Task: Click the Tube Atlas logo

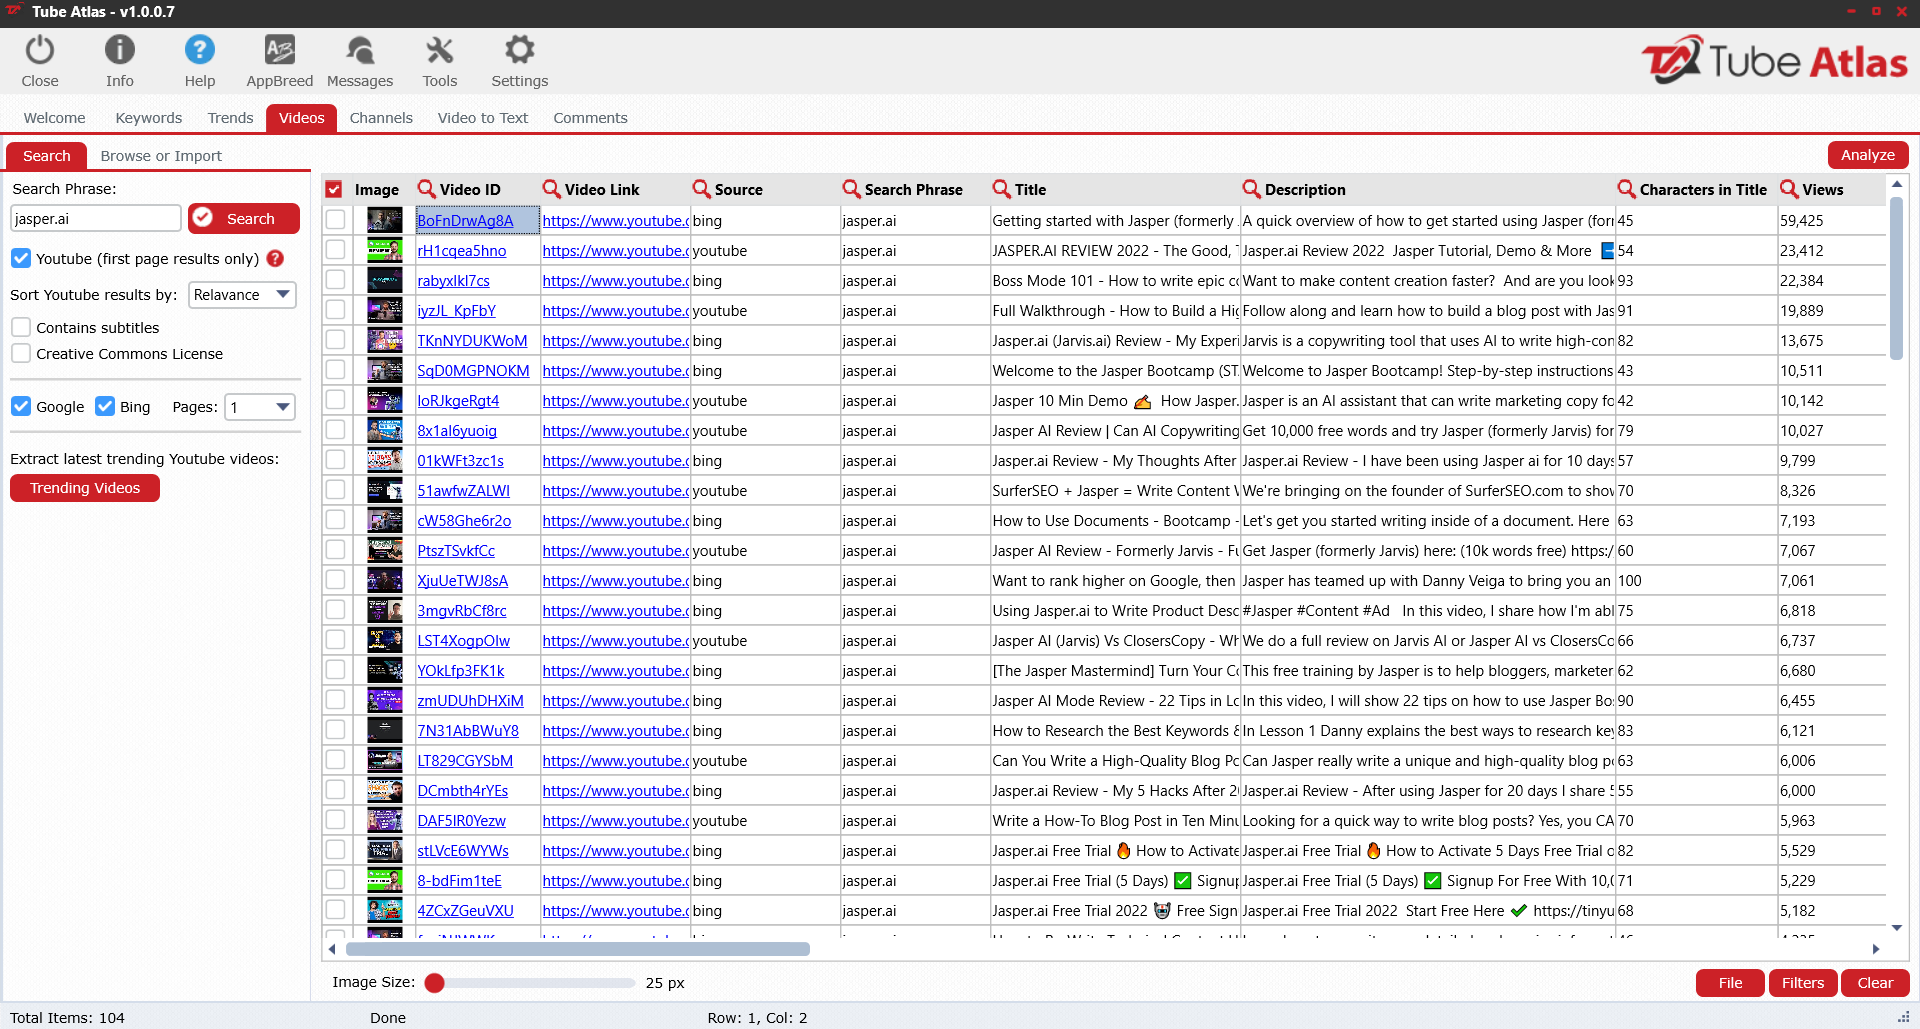Action: point(1775,62)
